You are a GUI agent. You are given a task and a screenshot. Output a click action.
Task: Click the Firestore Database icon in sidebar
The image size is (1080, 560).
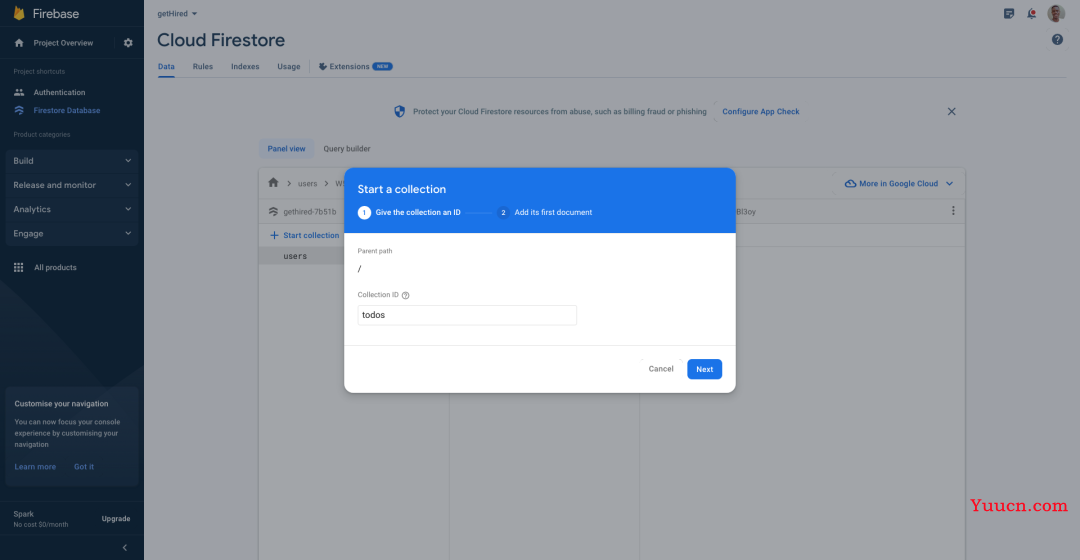19,110
